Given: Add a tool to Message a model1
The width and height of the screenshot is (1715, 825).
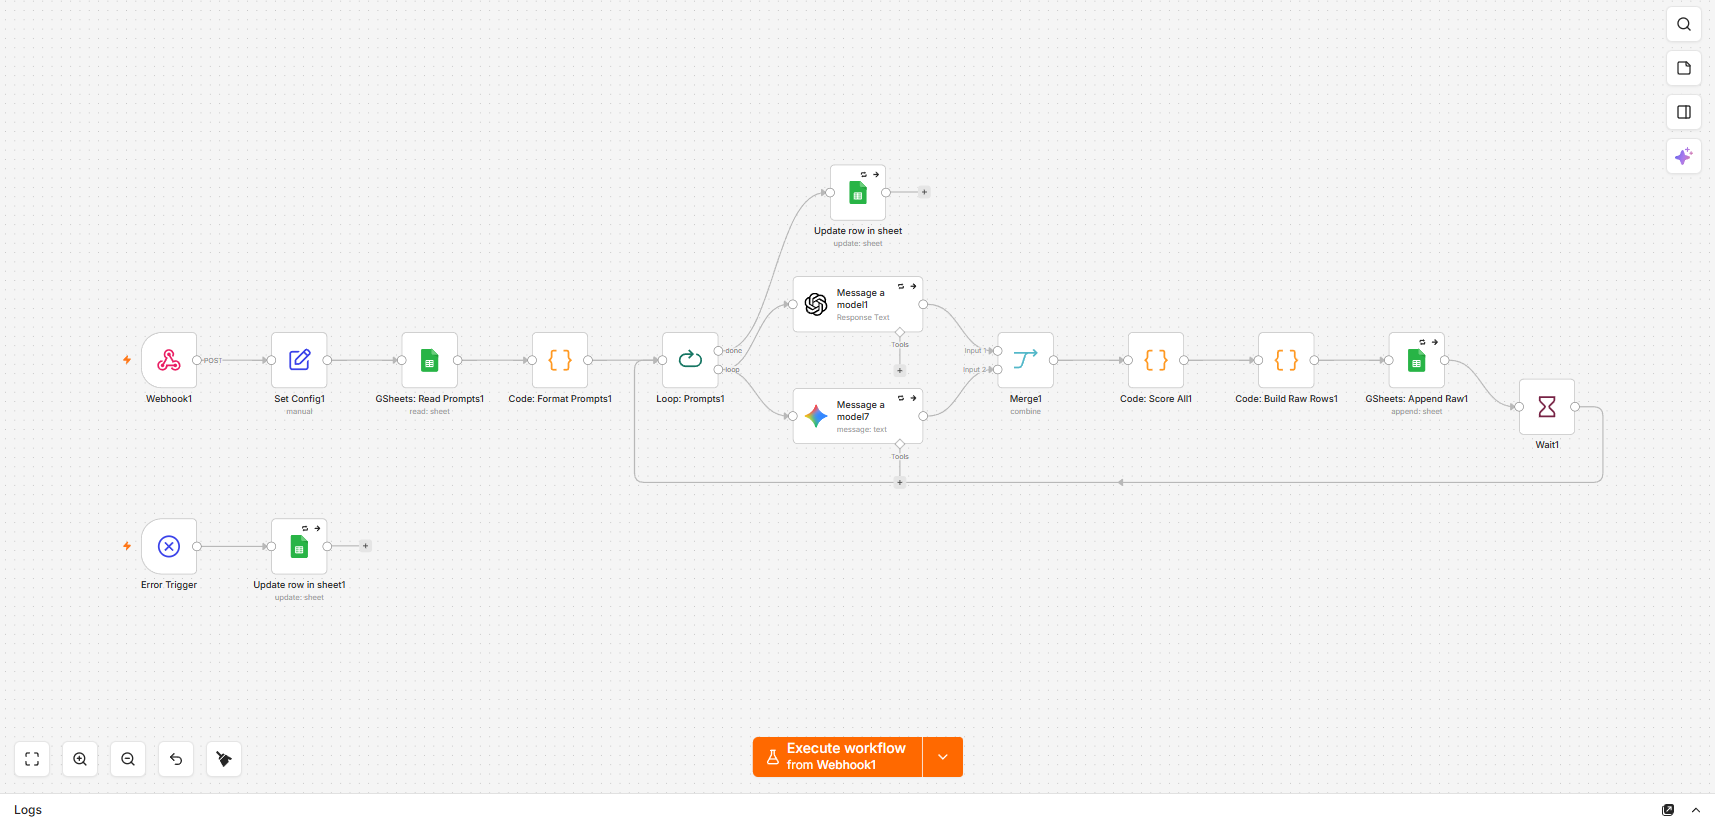Looking at the screenshot, I should coord(900,370).
